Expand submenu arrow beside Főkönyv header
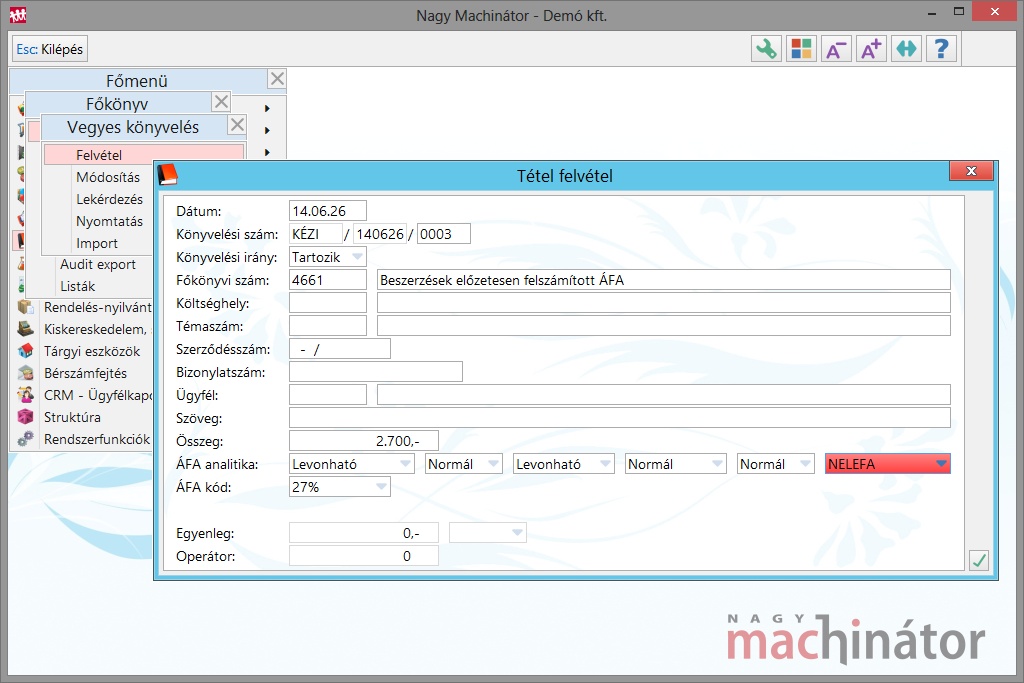 267,108
